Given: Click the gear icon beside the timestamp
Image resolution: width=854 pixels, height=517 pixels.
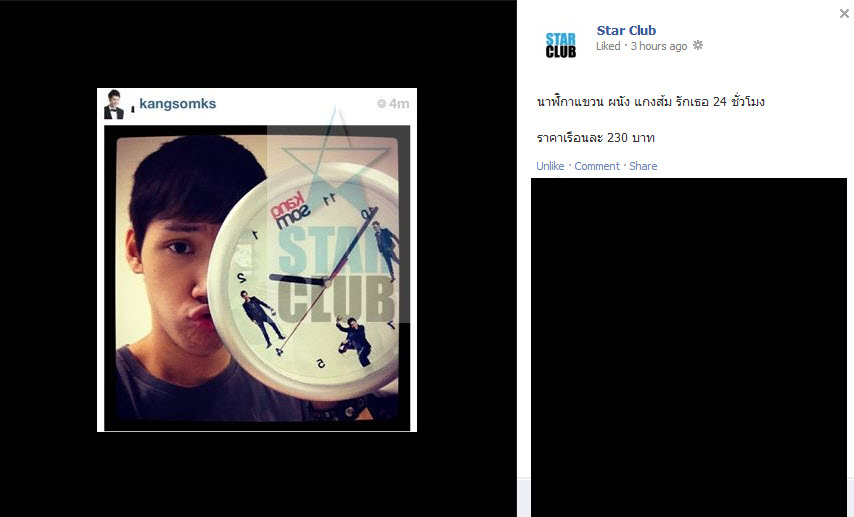Looking at the screenshot, I should [698, 46].
